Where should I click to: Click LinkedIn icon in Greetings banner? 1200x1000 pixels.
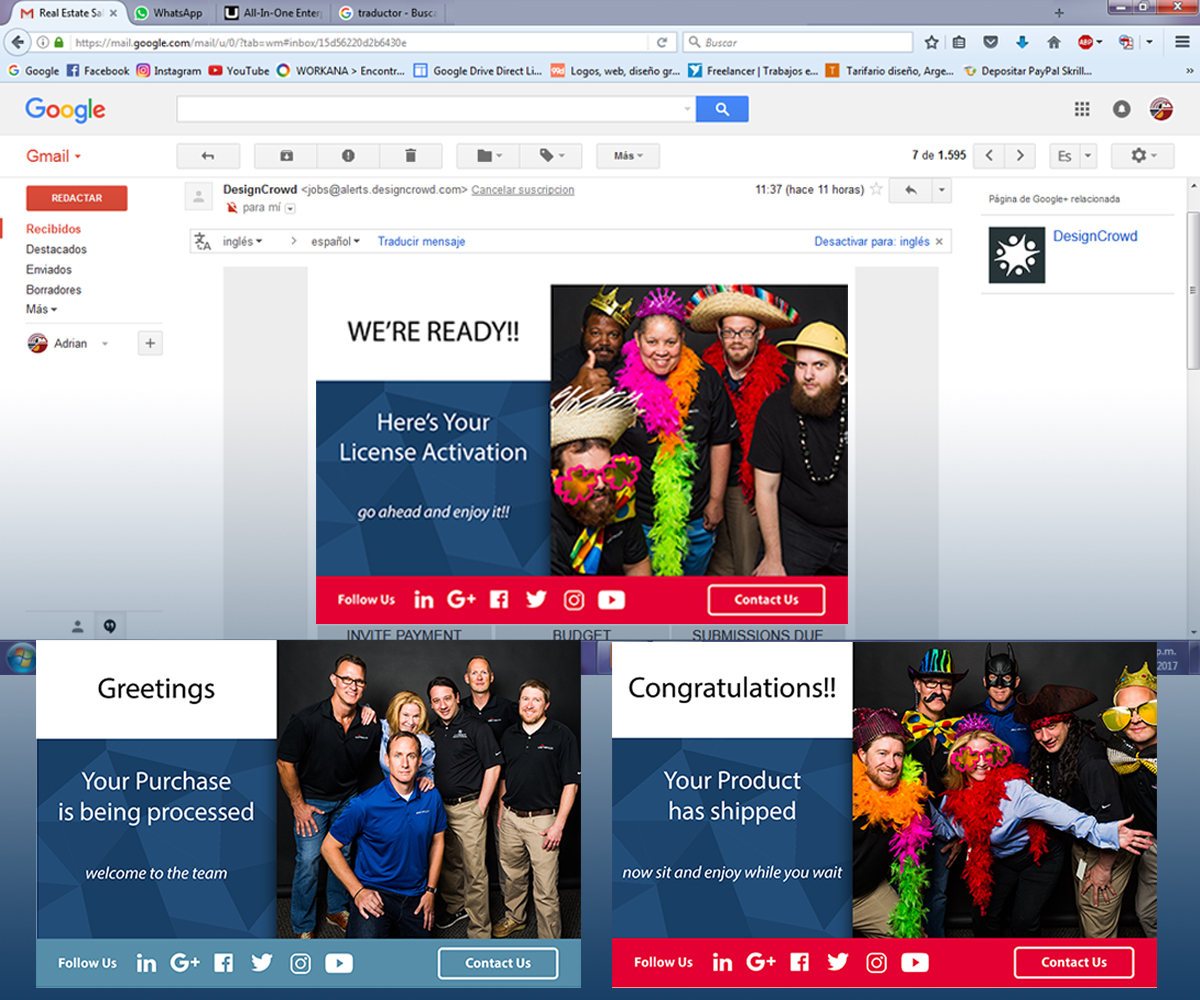147,963
